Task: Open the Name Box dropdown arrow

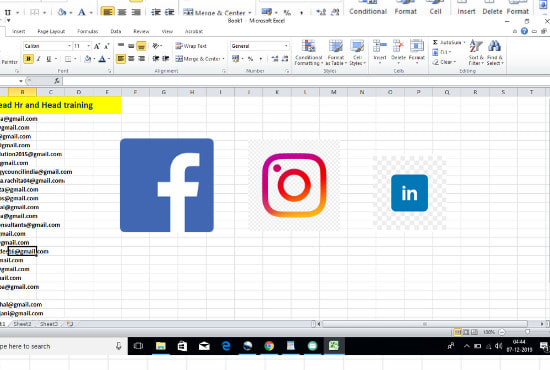Action: [x=21, y=81]
